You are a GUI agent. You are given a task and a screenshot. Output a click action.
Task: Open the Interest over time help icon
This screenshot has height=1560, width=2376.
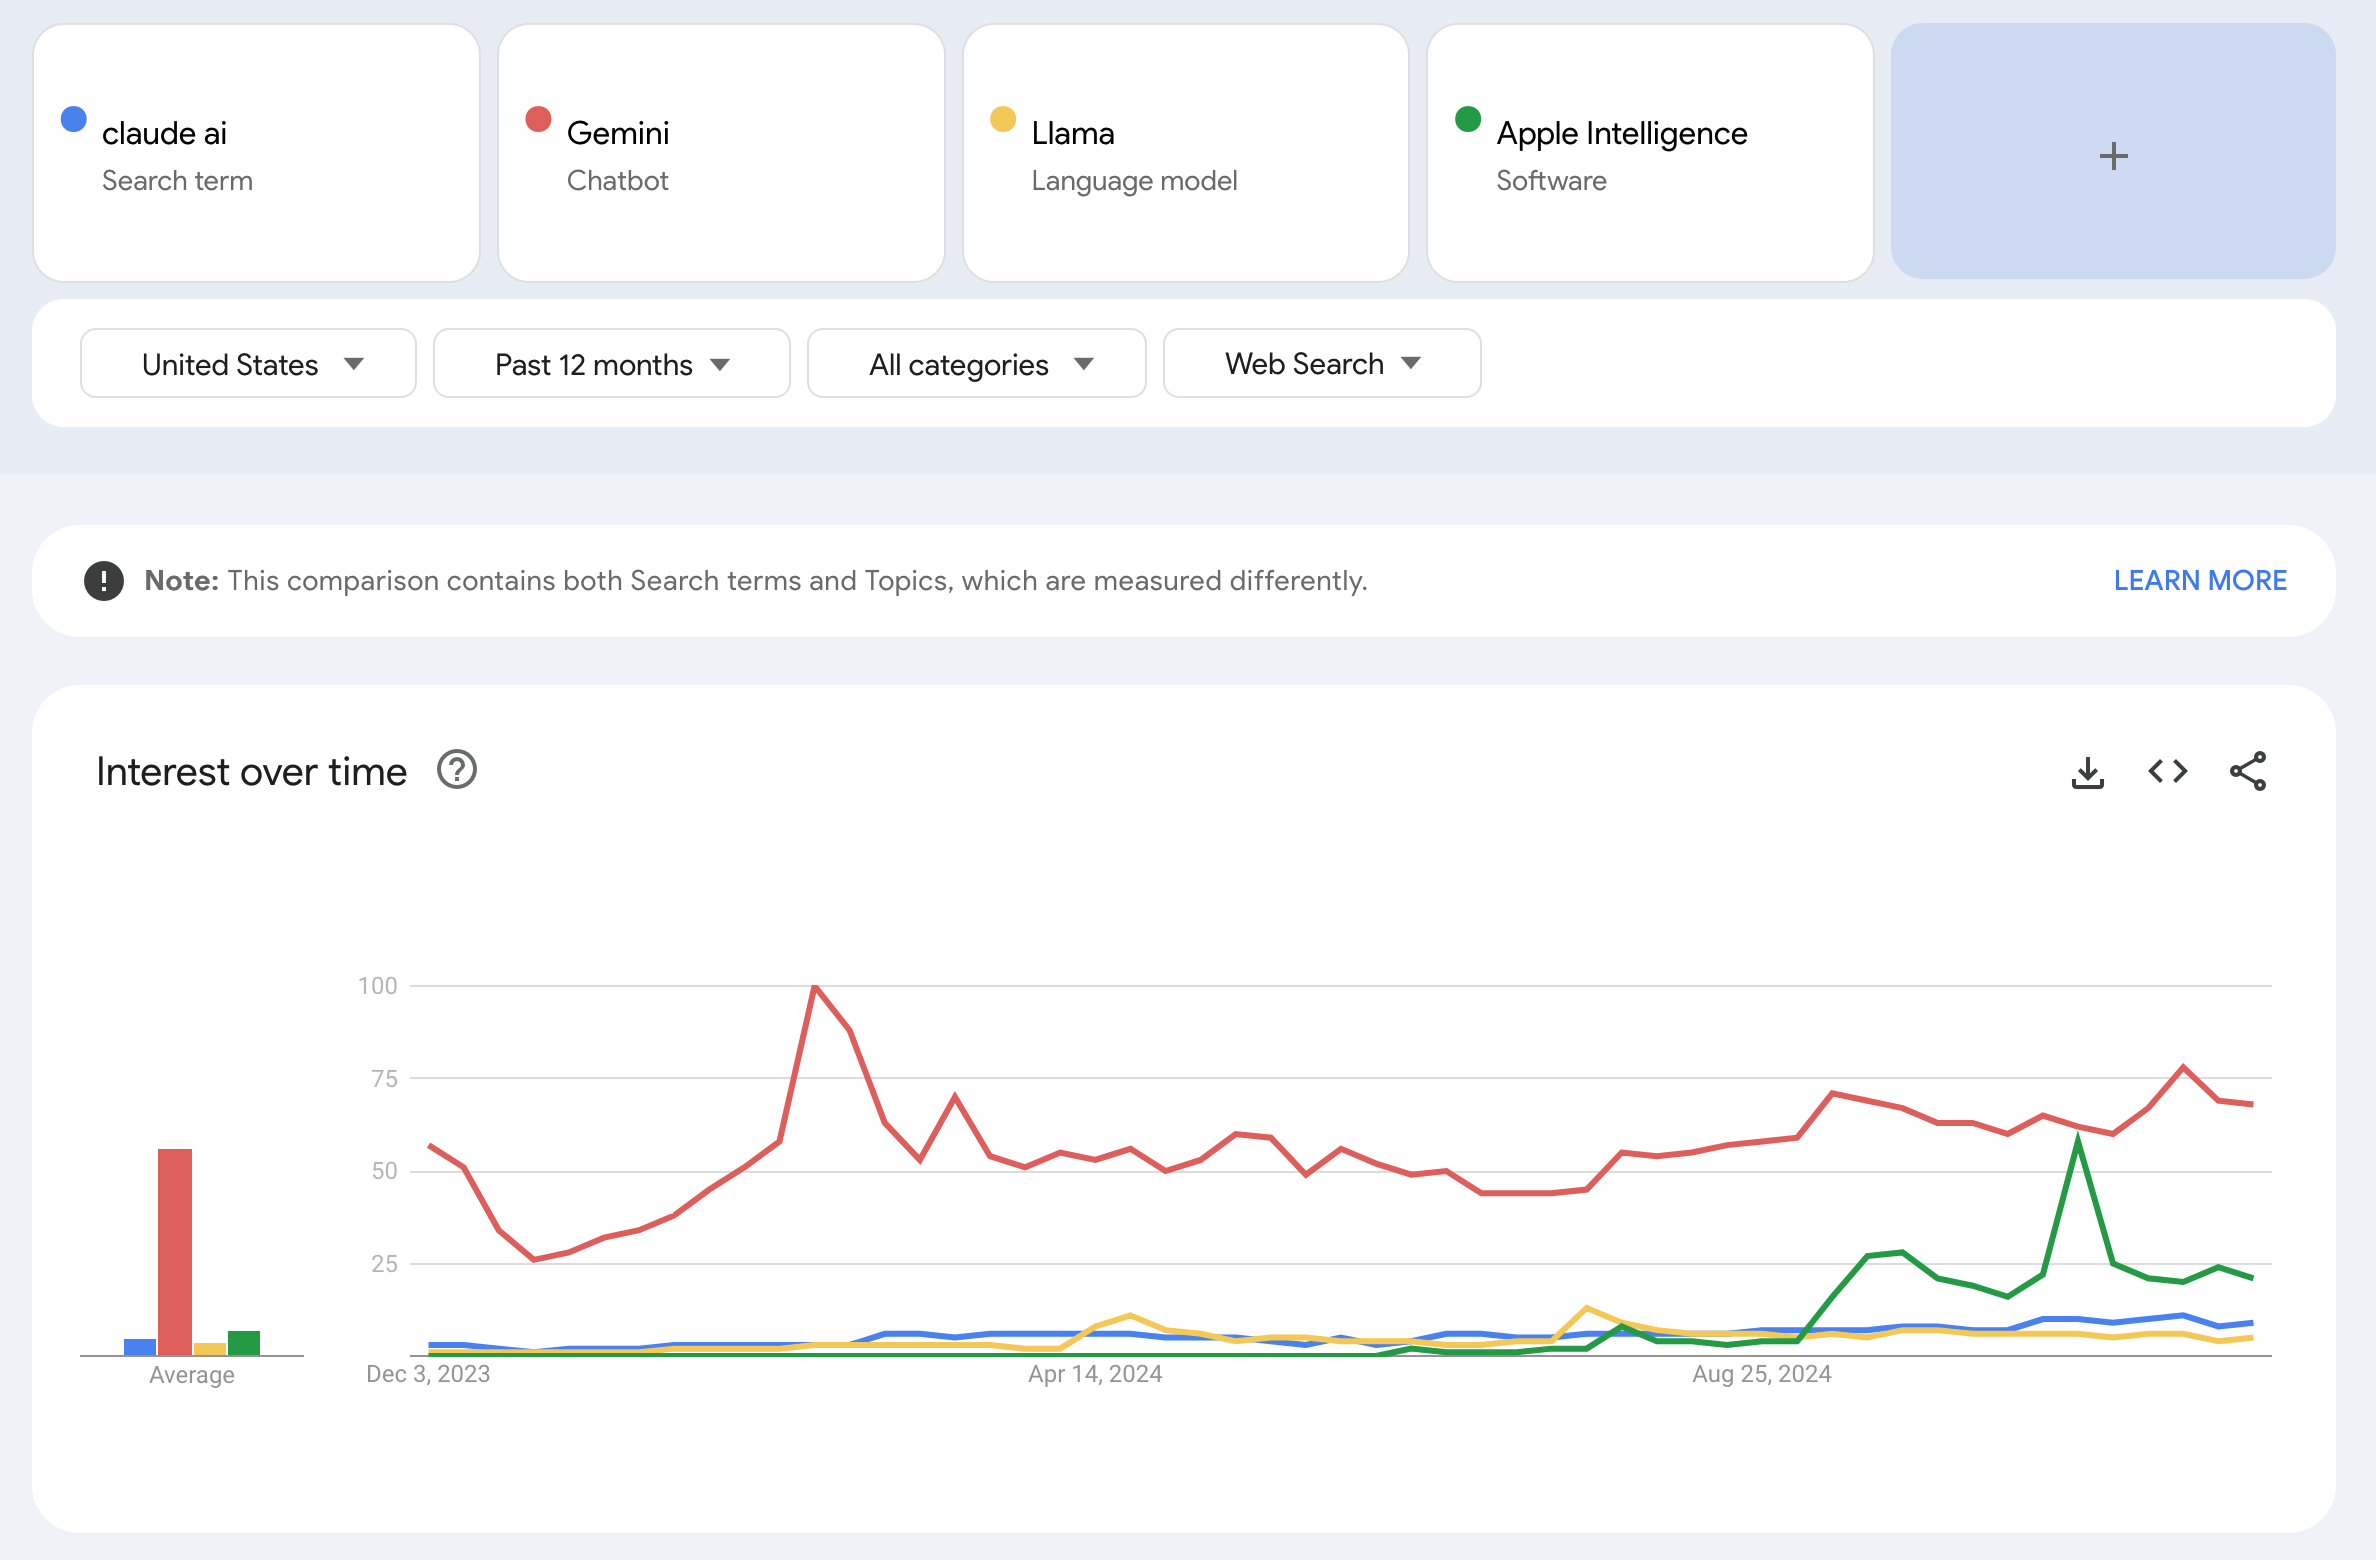point(457,770)
